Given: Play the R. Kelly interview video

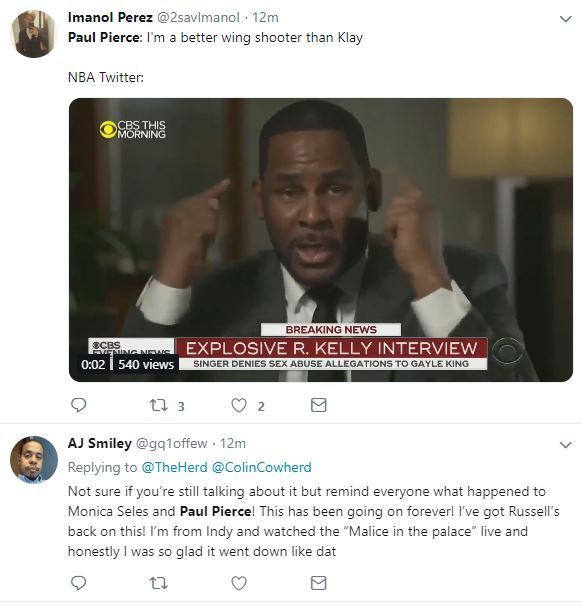Looking at the screenshot, I should 321,240.
